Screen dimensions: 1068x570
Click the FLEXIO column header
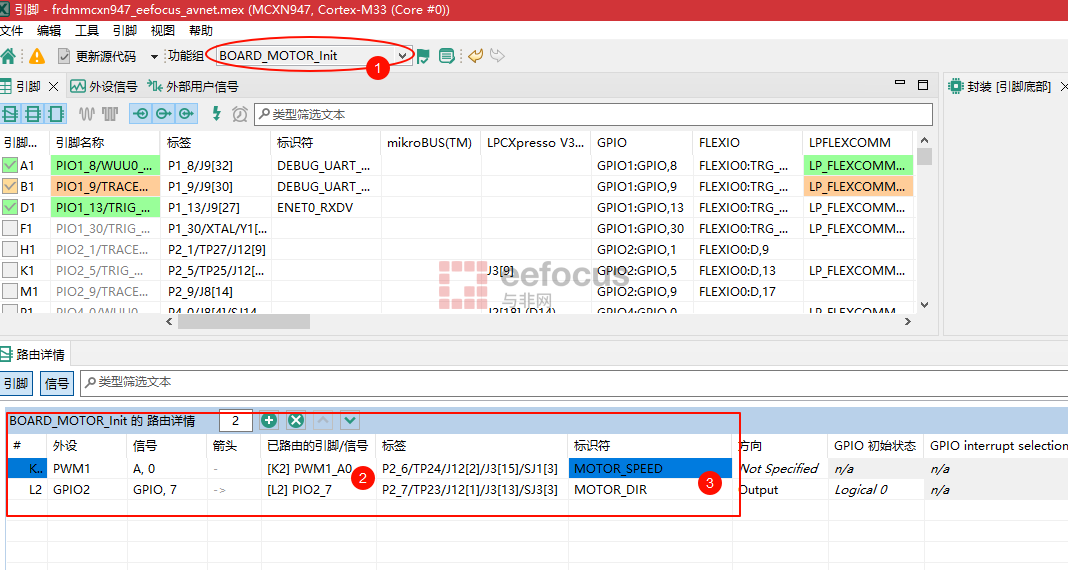747,142
